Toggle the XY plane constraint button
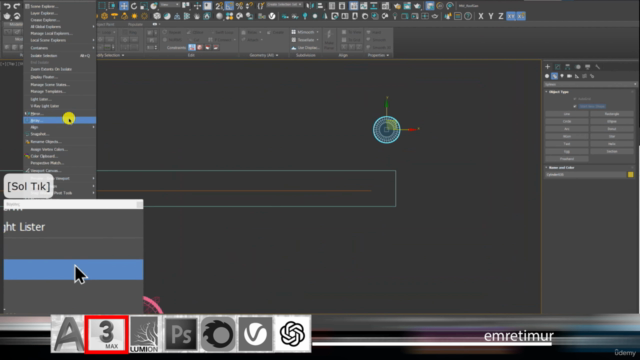 click(x=511, y=16)
